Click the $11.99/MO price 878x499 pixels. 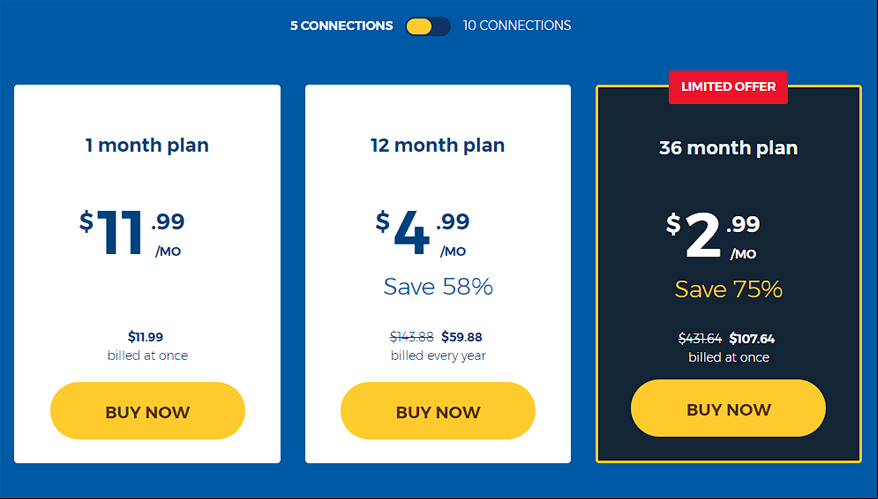tap(132, 233)
